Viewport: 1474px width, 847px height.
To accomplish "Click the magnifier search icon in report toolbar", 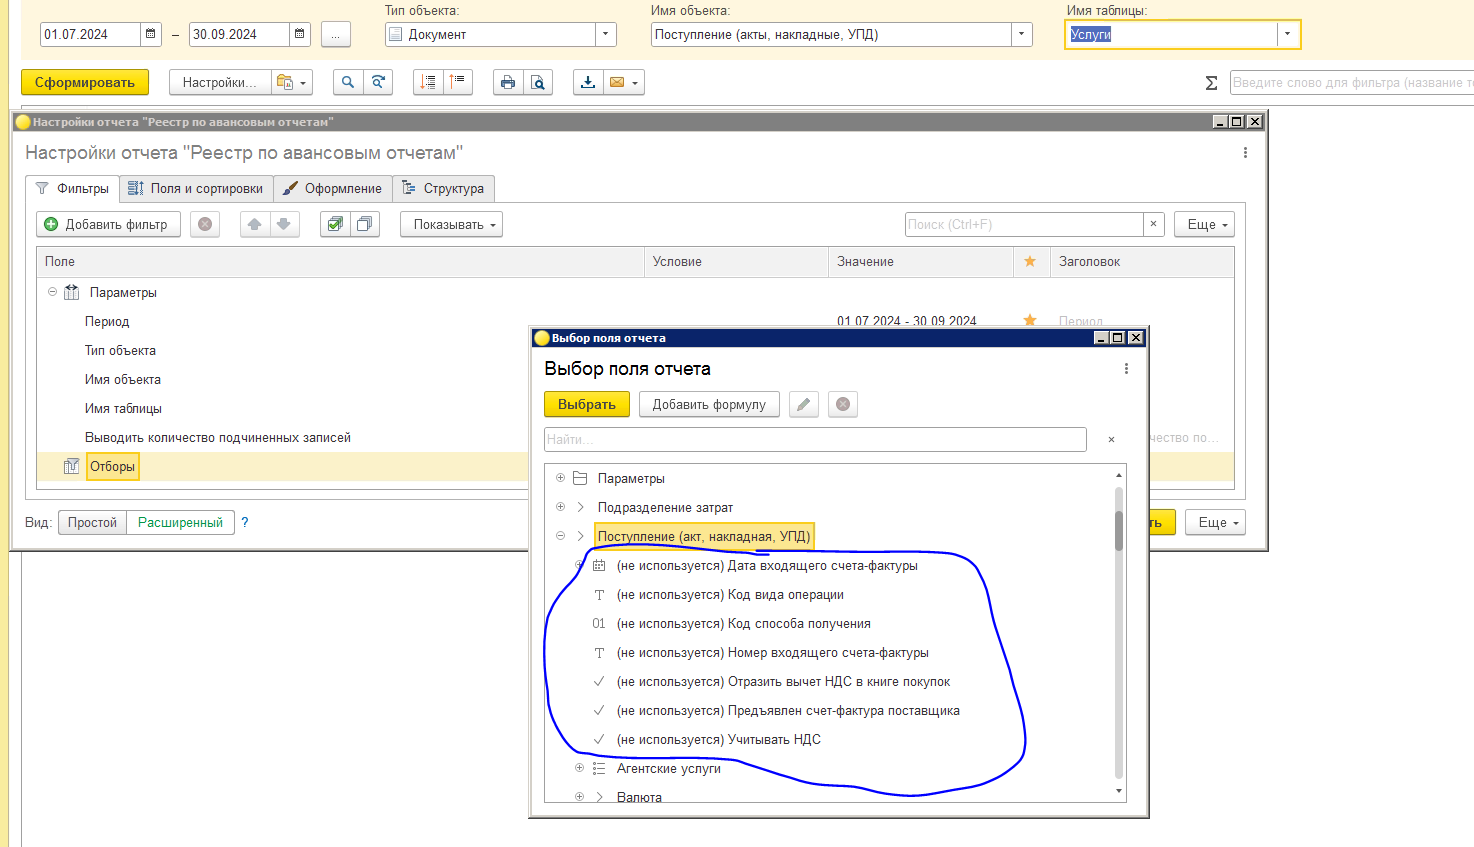I will point(347,82).
